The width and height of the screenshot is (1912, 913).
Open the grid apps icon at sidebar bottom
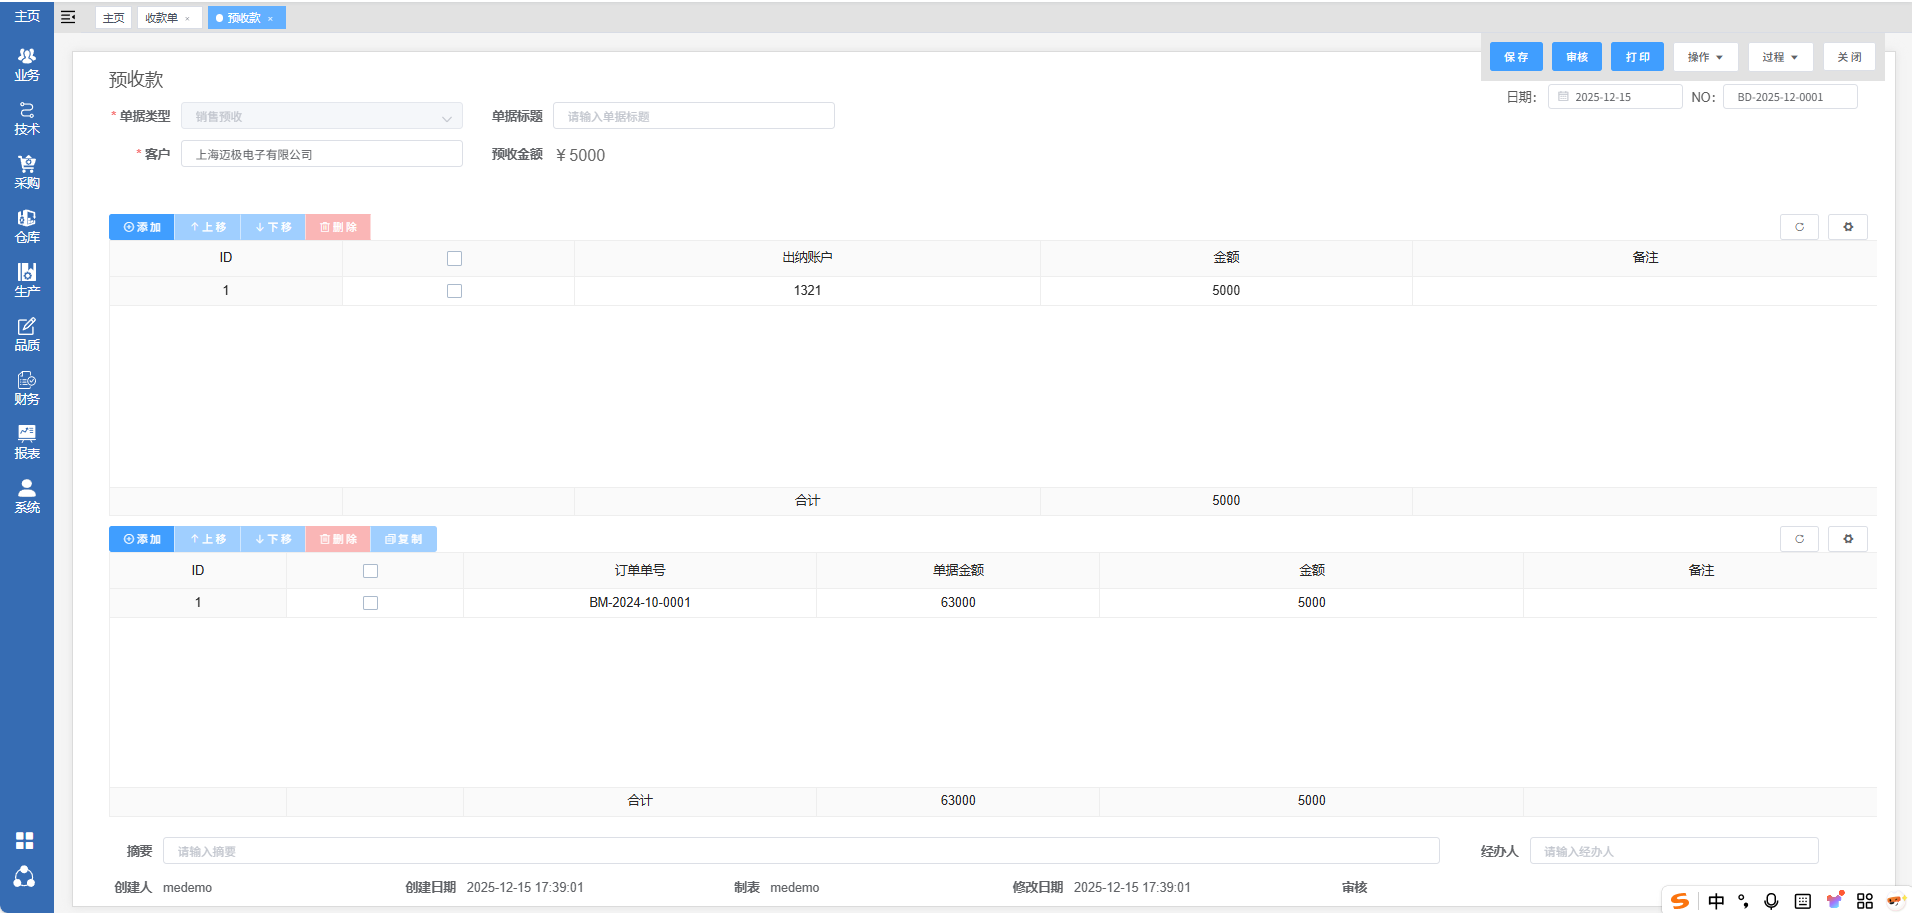coord(25,840)
